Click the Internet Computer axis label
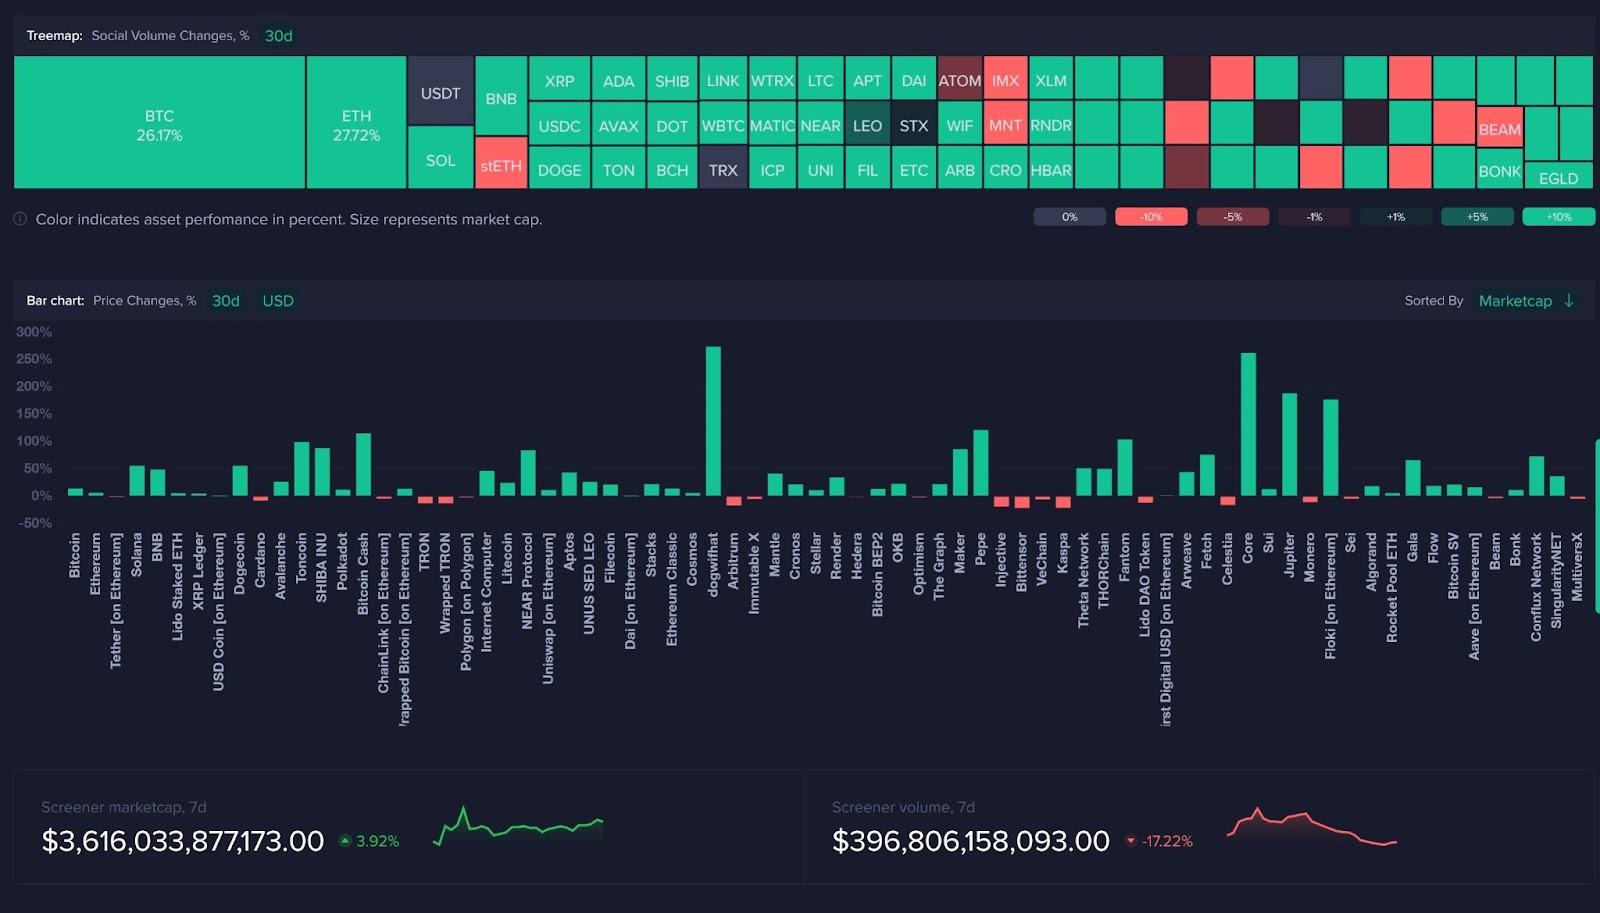1600x913 pixels. click(487, 592)
